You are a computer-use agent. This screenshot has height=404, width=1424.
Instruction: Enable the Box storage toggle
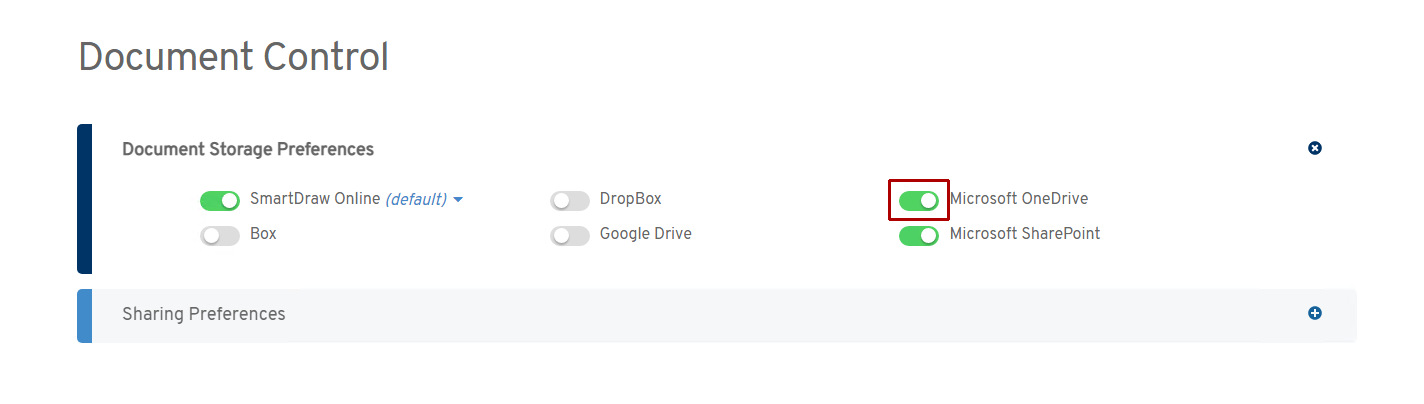220,236
